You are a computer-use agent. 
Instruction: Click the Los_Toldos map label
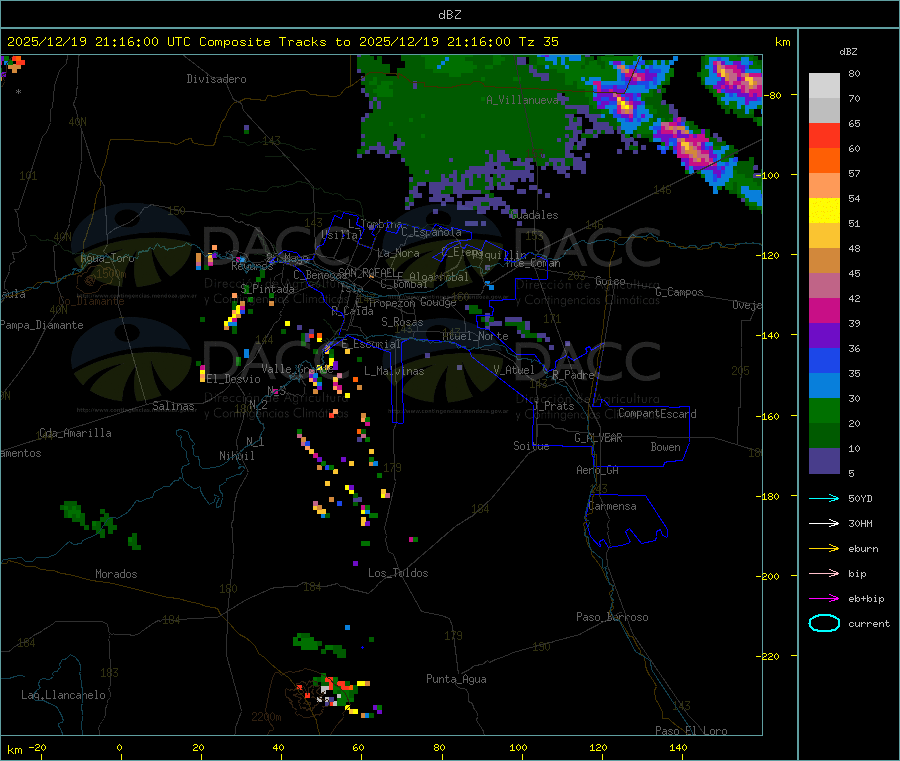[x=398, y=573]
